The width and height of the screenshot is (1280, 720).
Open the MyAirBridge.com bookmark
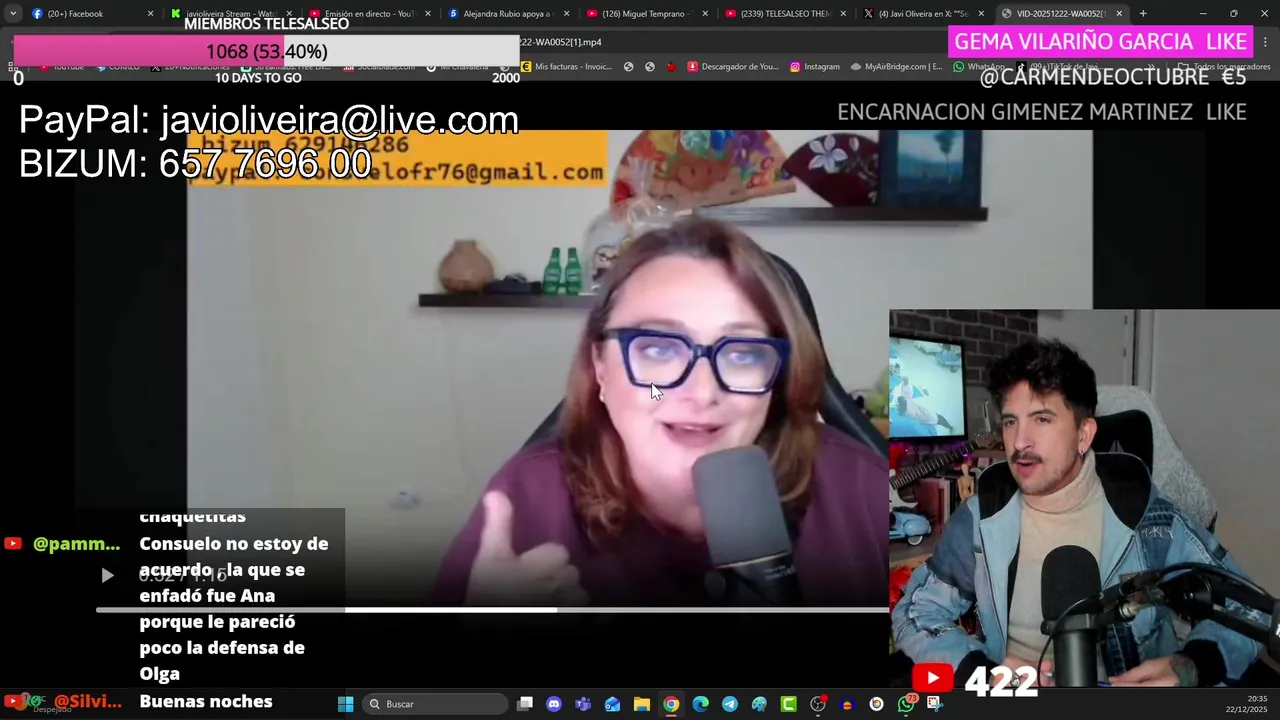click(896, 67)
